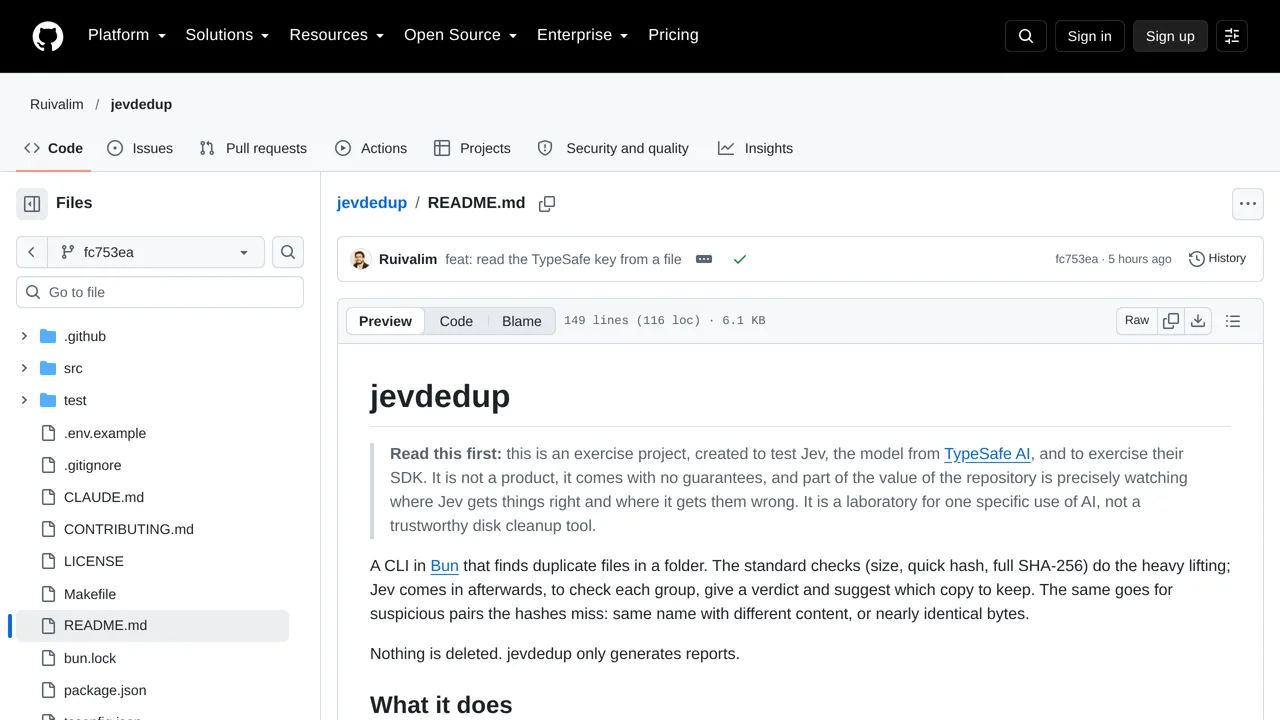The height and width of the screenshot is (720, 1280).
Task: Switch to the Blame view toggle
Action: click(522, 321)
